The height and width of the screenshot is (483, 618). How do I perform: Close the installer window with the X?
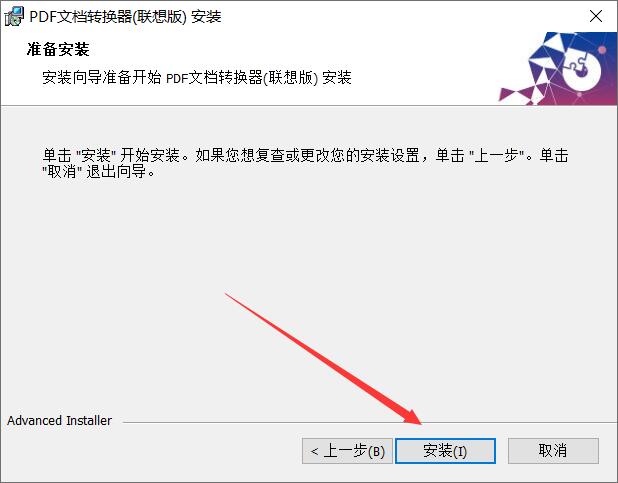click(x=596, y=16)
